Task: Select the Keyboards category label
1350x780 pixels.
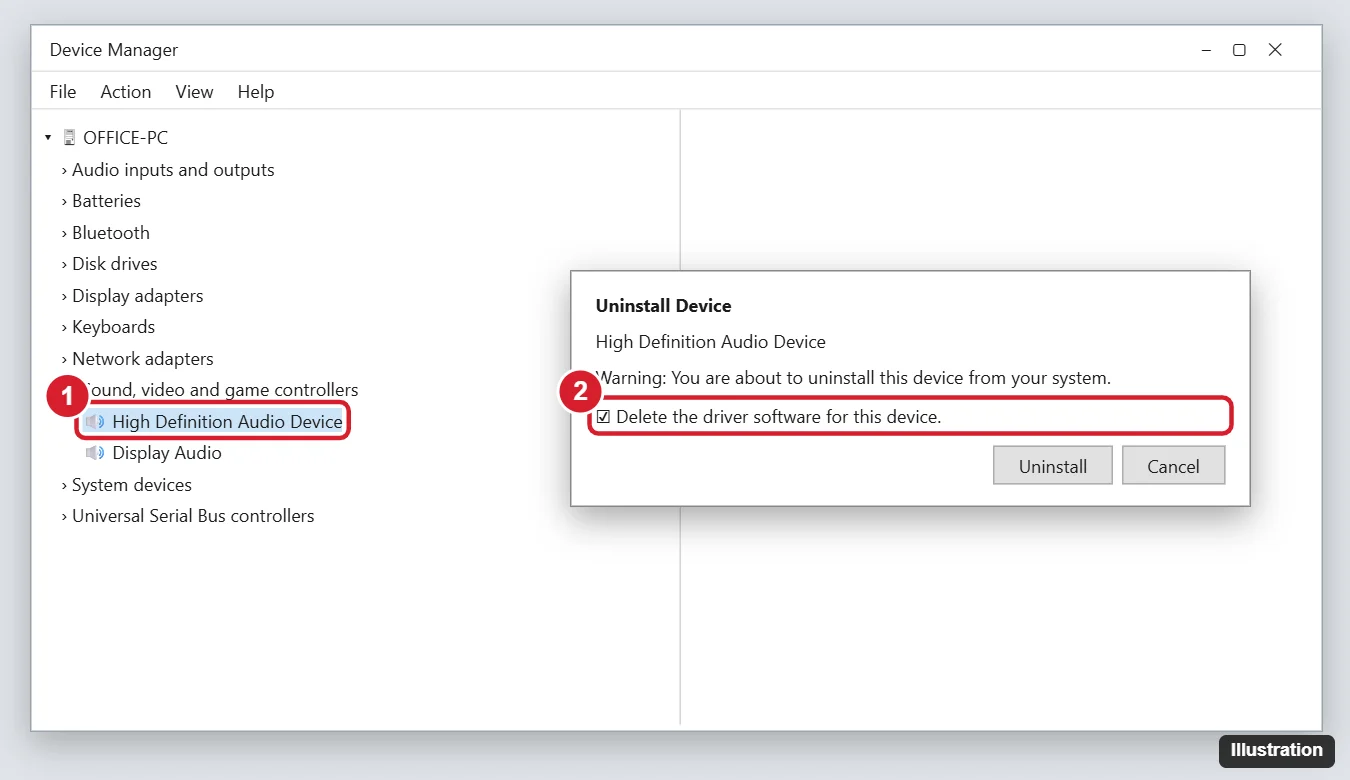Action: click(114, 327)
